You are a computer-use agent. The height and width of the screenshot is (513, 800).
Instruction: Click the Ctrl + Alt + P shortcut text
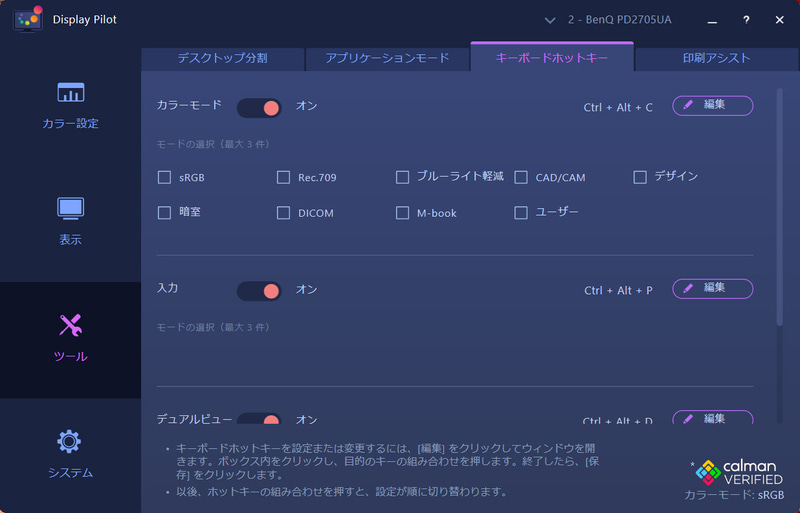point(618,290)
